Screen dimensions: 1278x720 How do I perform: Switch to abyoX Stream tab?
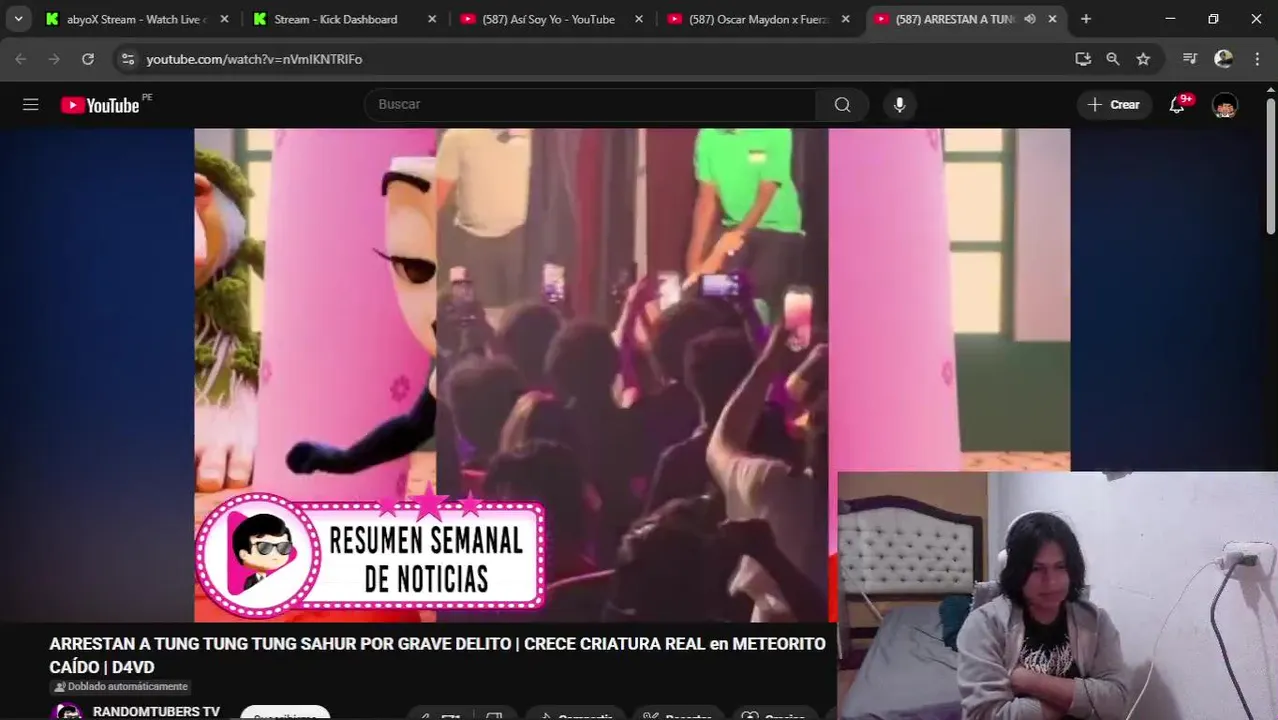click(138, 19)
